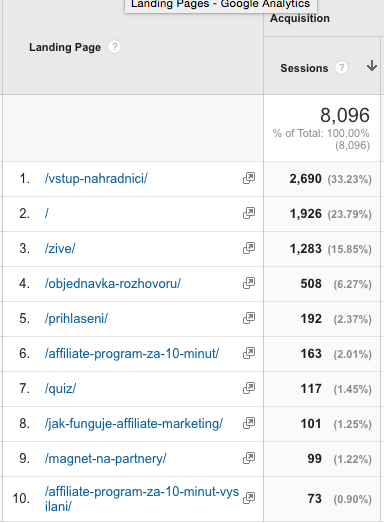
Task: Open external icon for /magnet-na-partnery/
Action: coord(249,458)
